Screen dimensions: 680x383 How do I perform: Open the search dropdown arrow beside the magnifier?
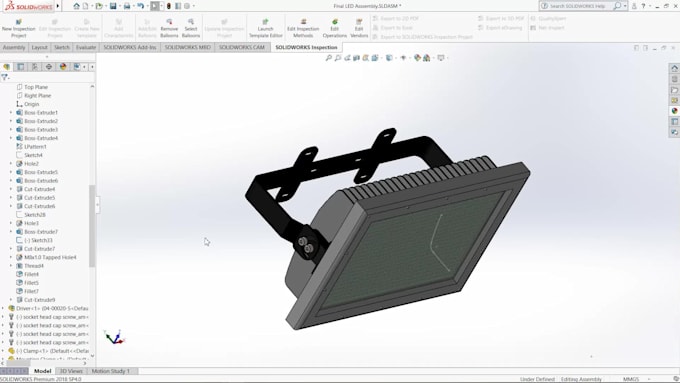pyautogui.click(x=625, y=6)
